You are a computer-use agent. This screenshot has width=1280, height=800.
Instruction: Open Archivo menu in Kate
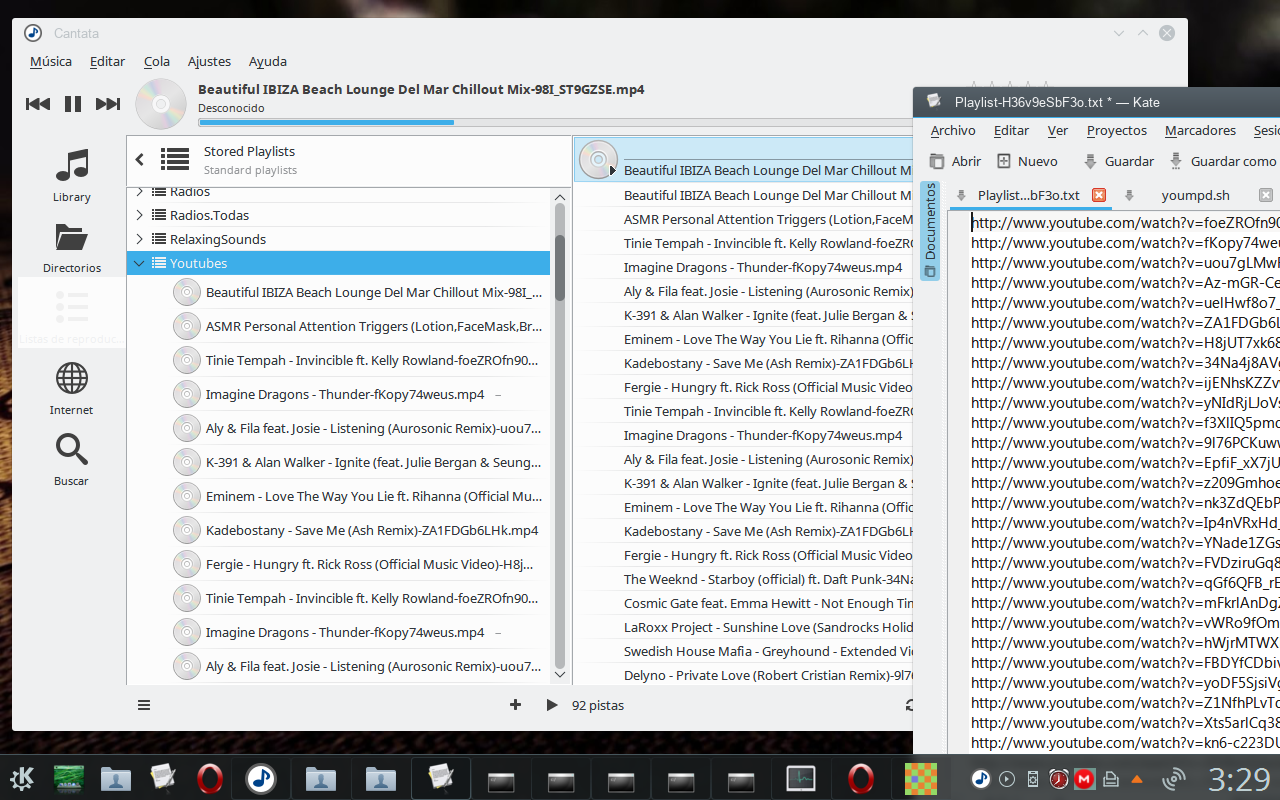953,131
